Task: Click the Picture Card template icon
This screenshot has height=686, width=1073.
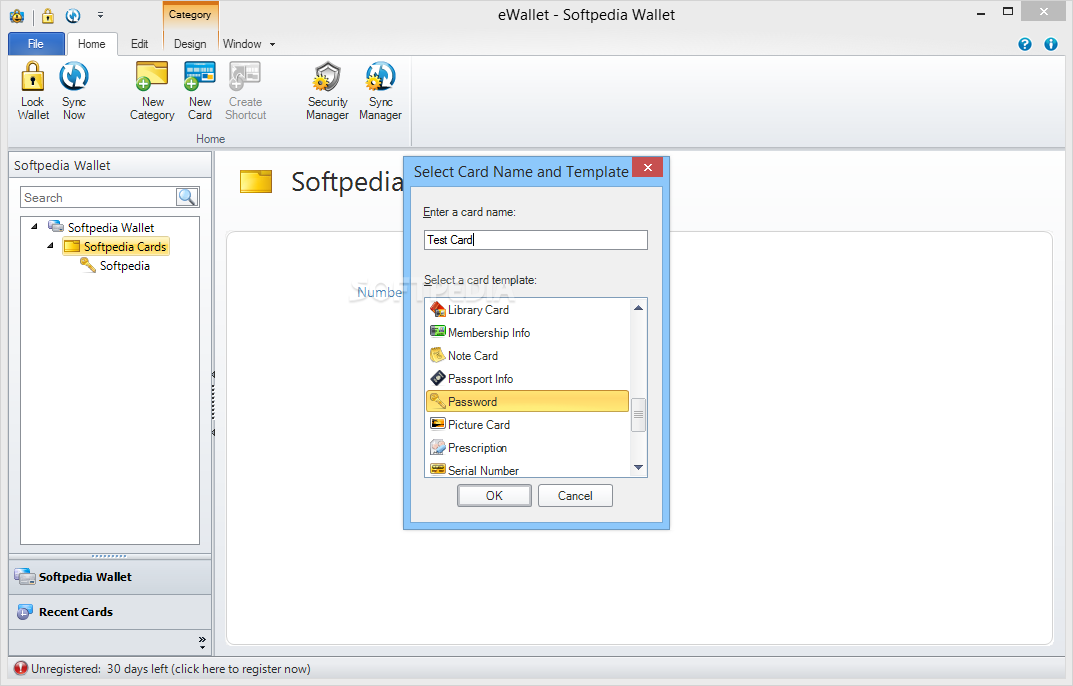Action: (438, 424)
